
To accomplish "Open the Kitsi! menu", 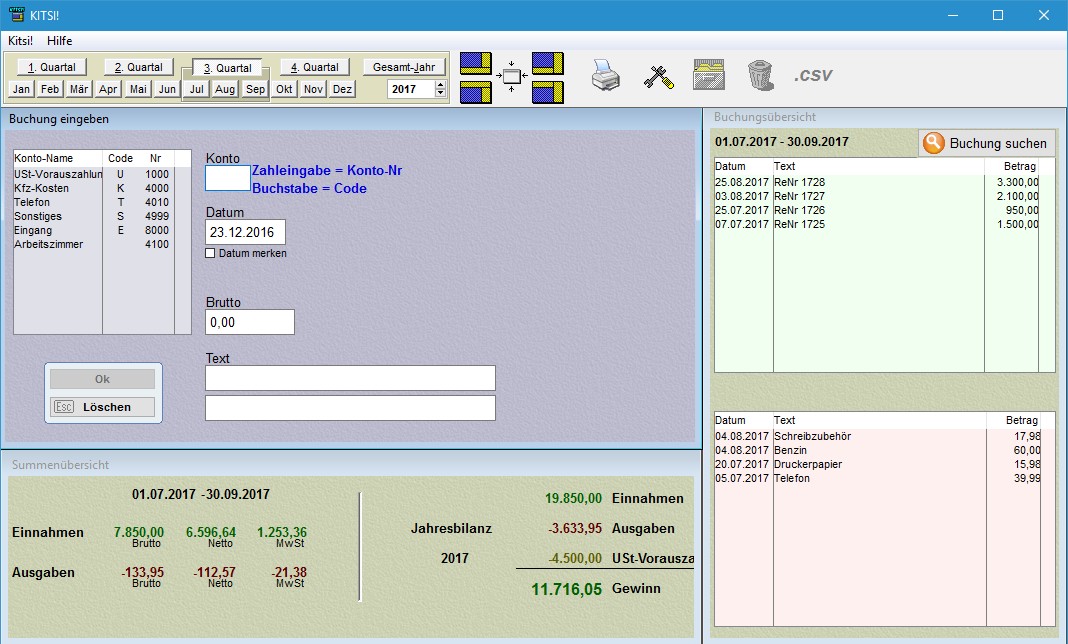I will pos(20,40).
